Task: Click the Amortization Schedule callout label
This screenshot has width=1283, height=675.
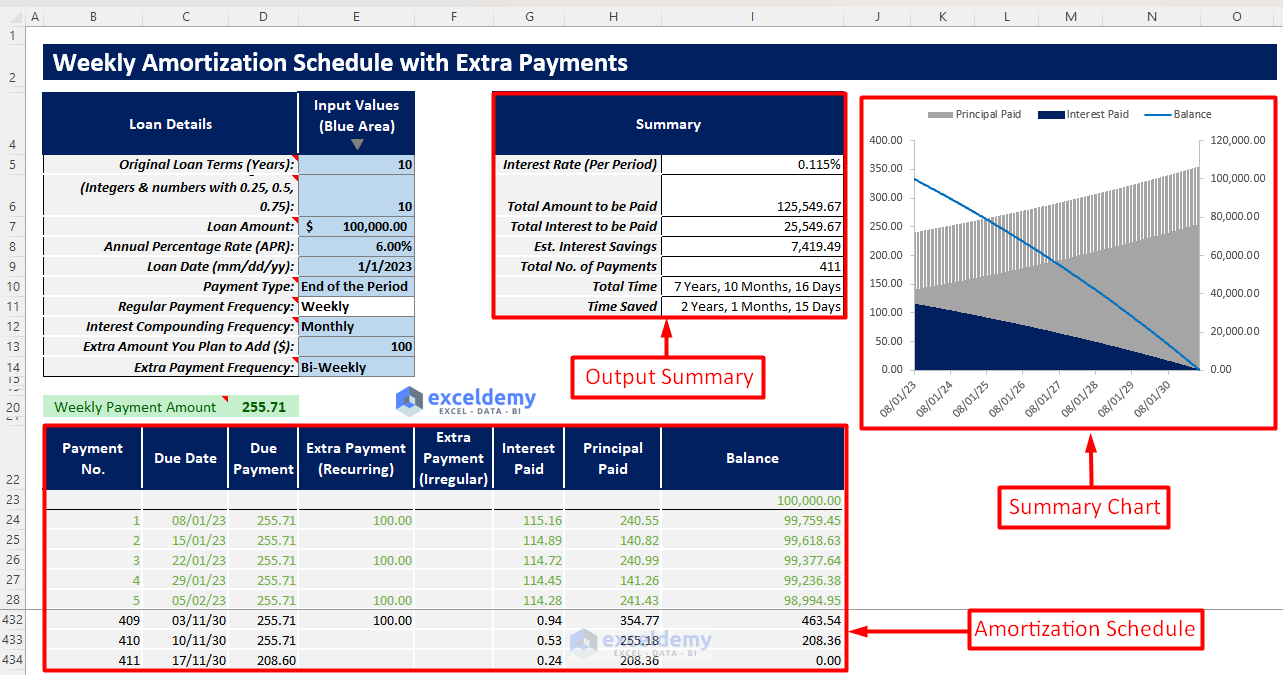Action: coord(1085,630)
